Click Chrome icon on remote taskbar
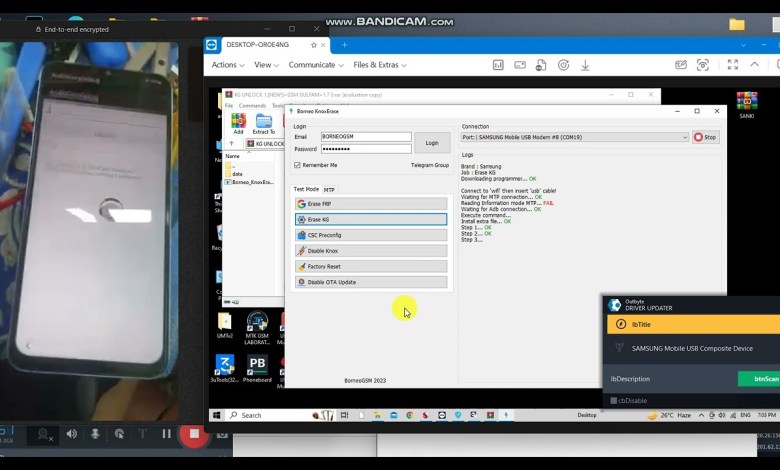The width and height of the screenshot is (780, 470). pyautogui.click(x=409, y=415)
